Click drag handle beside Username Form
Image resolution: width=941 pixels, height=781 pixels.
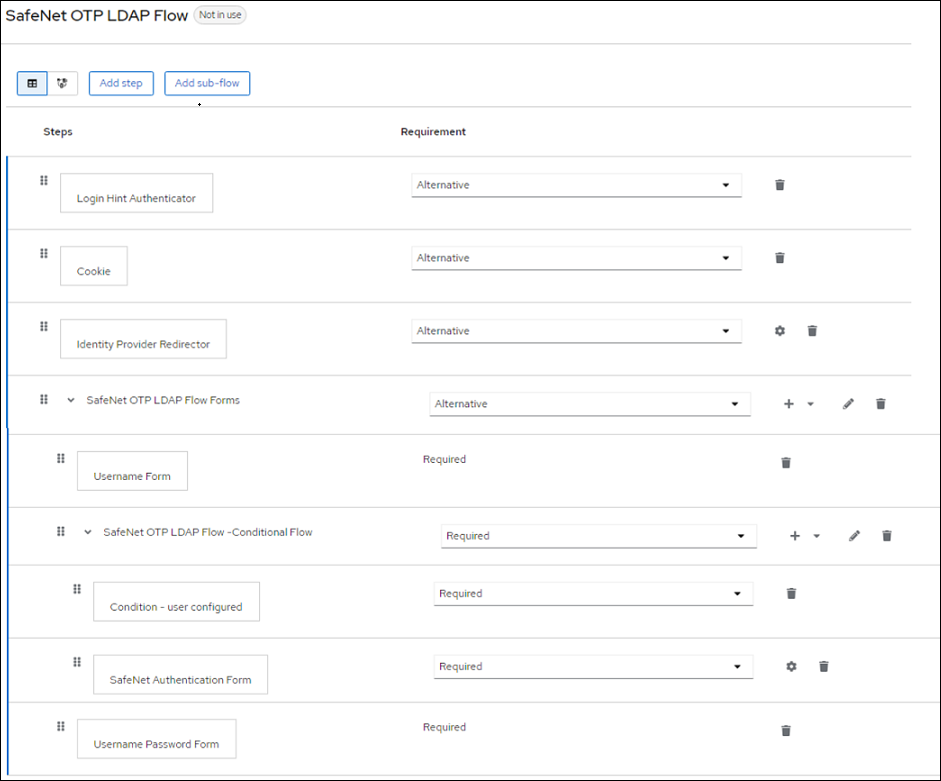[60, 459]
